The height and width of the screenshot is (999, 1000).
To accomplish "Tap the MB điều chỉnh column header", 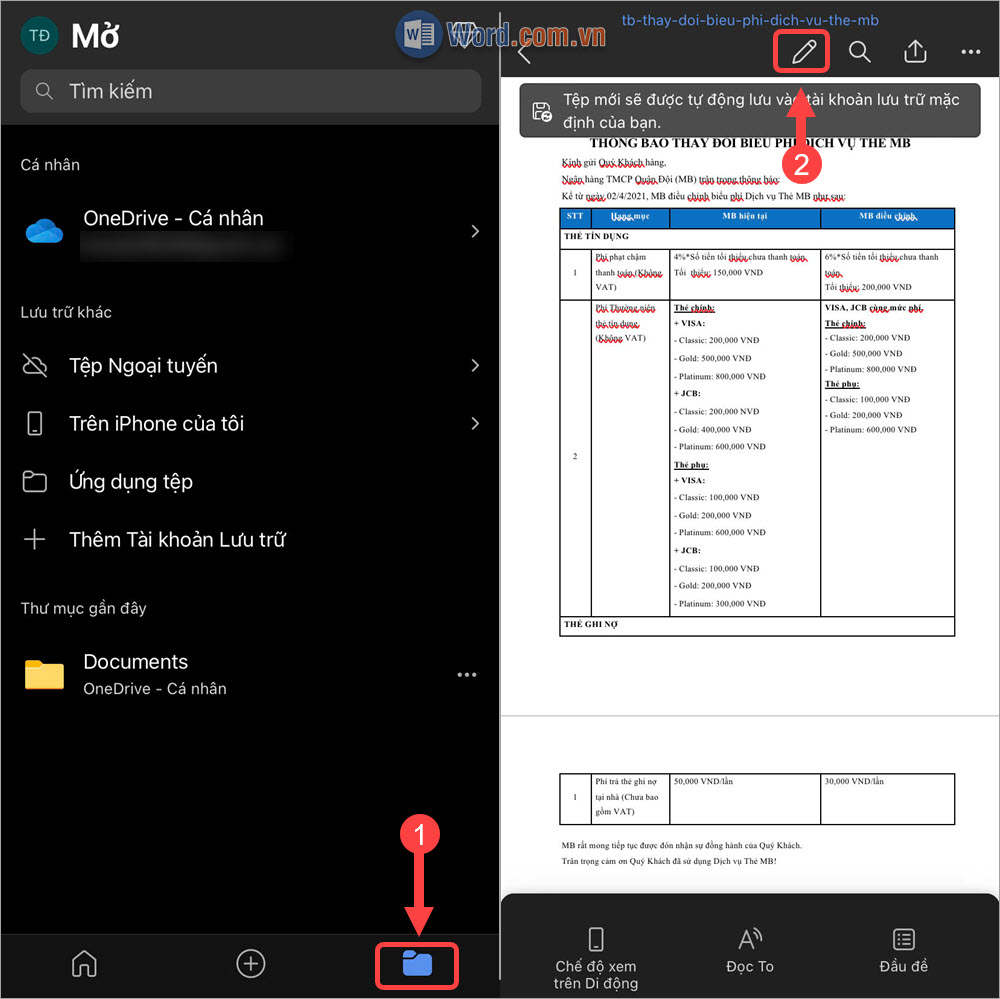I will [x=887, y=218].
